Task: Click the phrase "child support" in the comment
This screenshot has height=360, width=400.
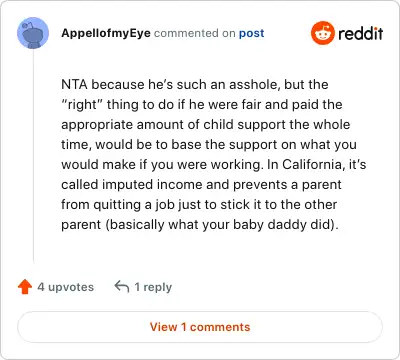Action: click(x=245, y=125)
